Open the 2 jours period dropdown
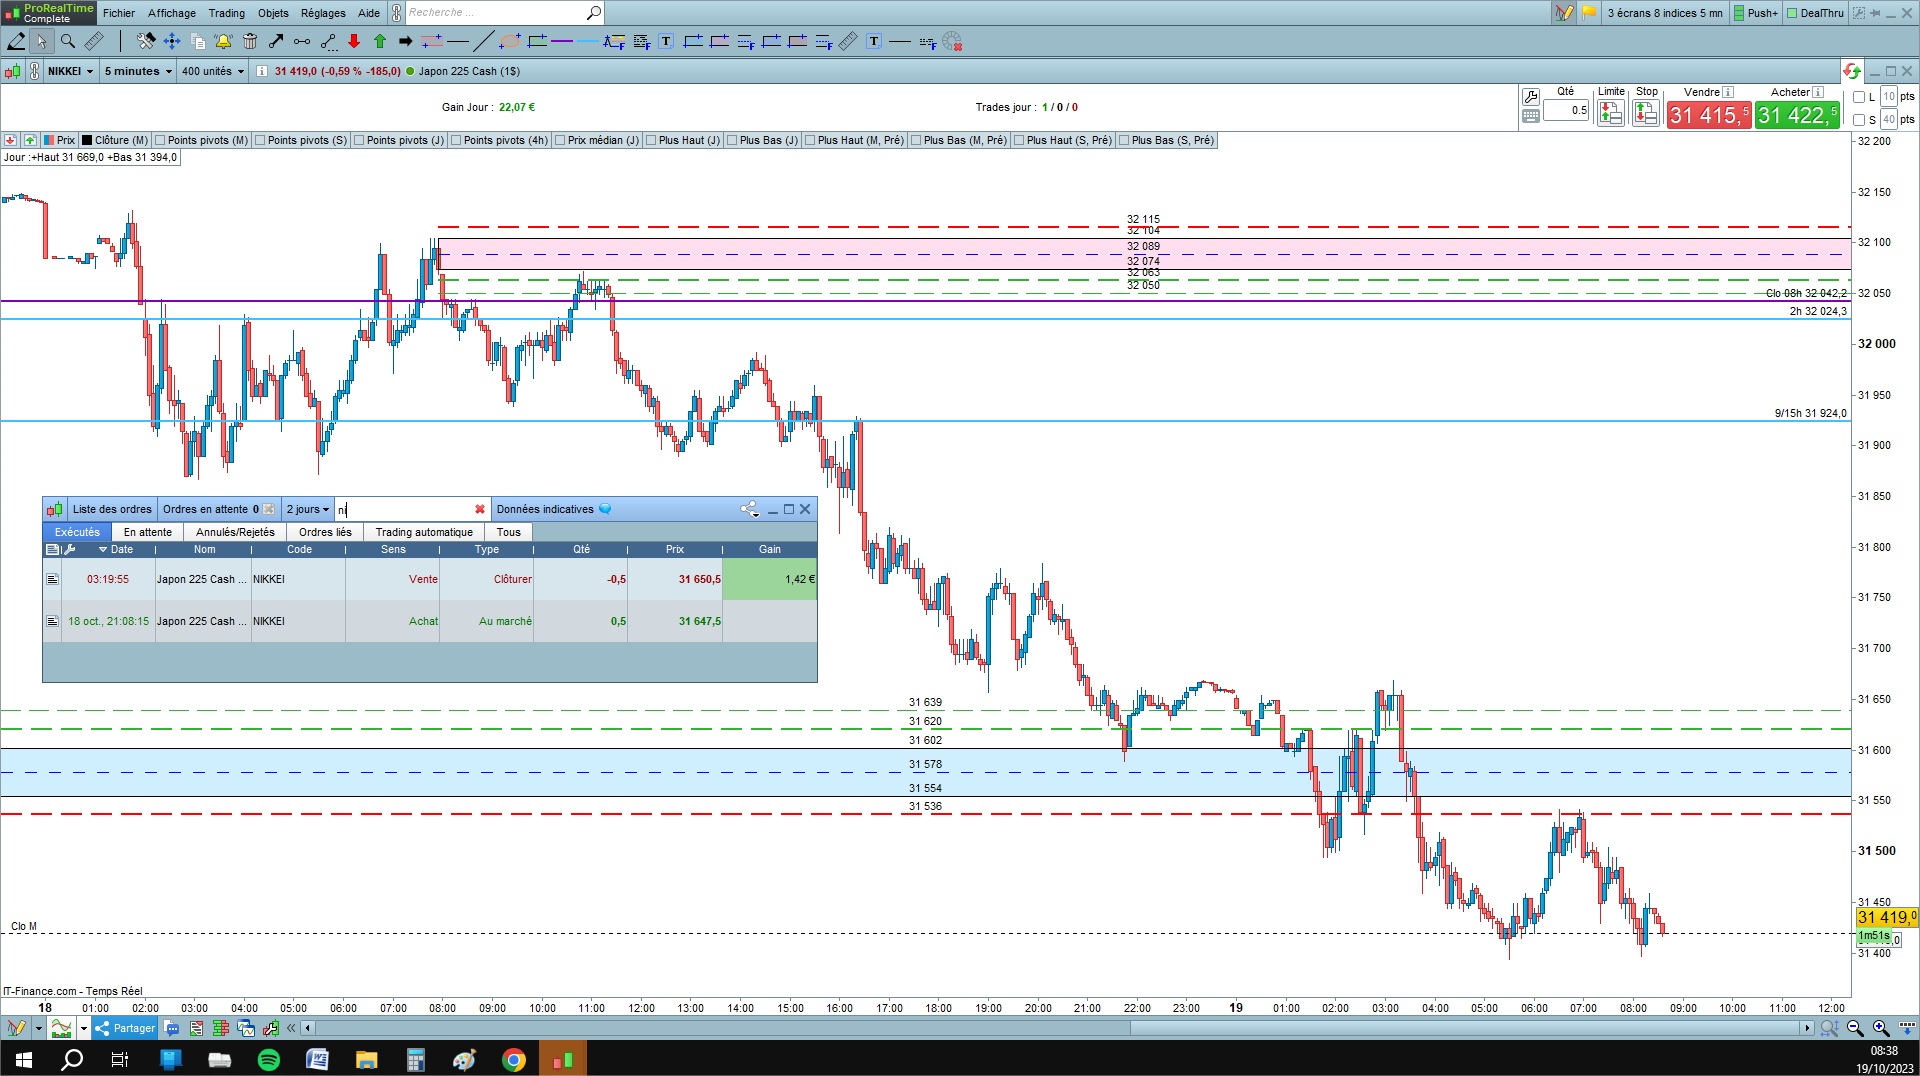The image size is (1920, 1076). [x=308, y=509]
